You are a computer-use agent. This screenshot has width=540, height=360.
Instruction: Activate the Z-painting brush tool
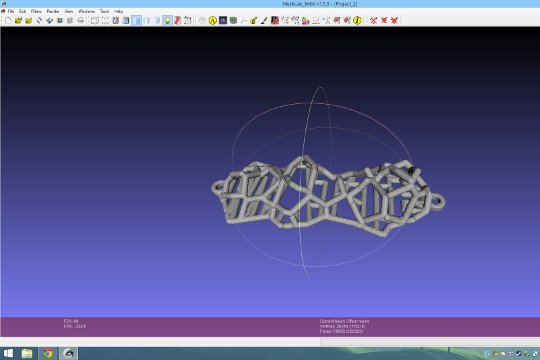point(264,21)
